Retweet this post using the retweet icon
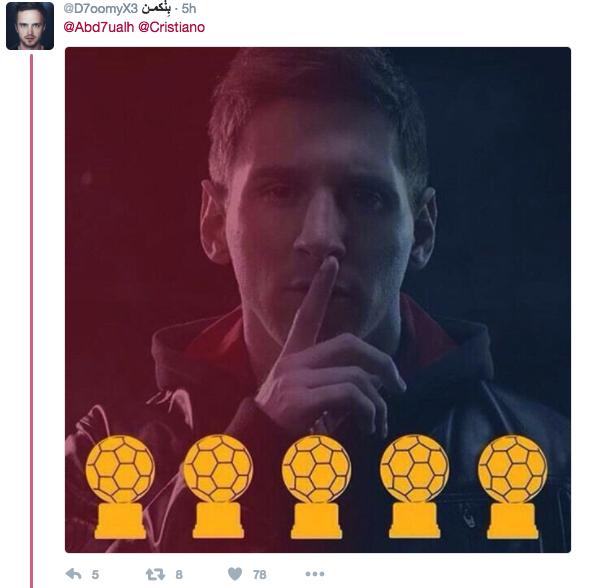Image resolution: width=591 pixels, height=588 pixels. coord(156,574)
